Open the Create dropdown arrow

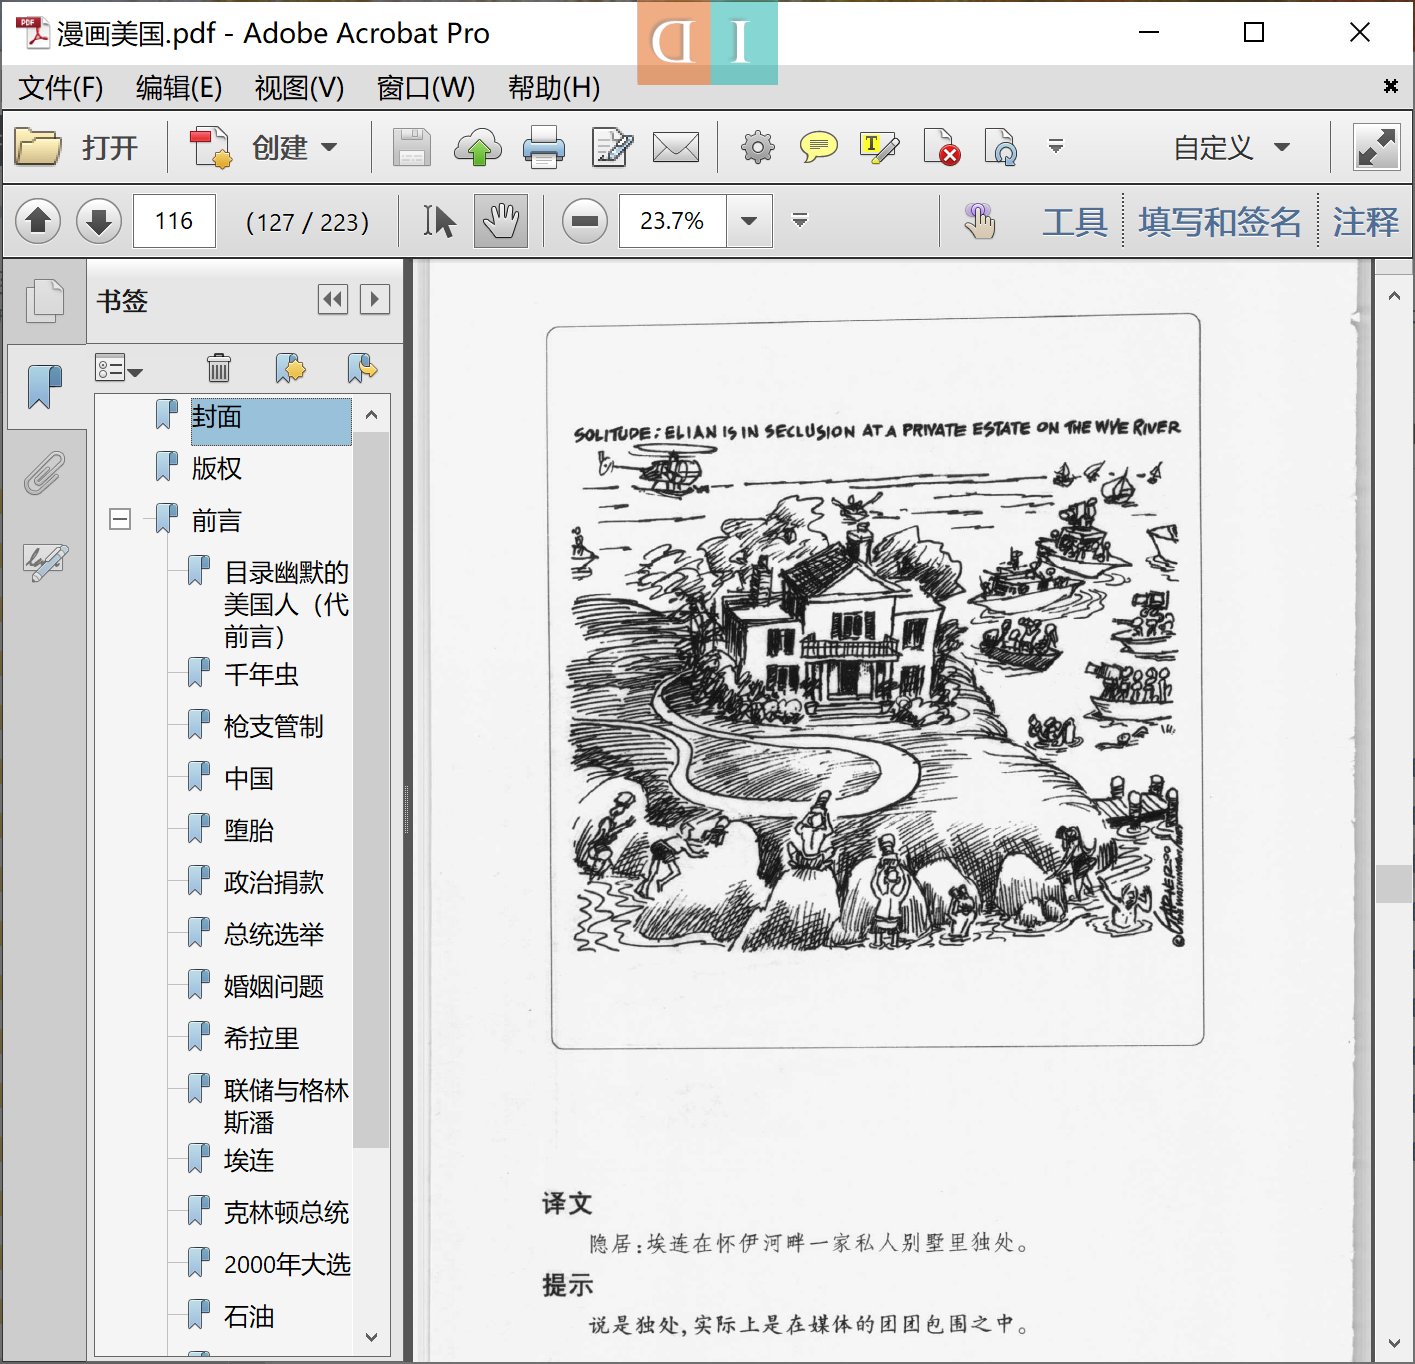329,148
